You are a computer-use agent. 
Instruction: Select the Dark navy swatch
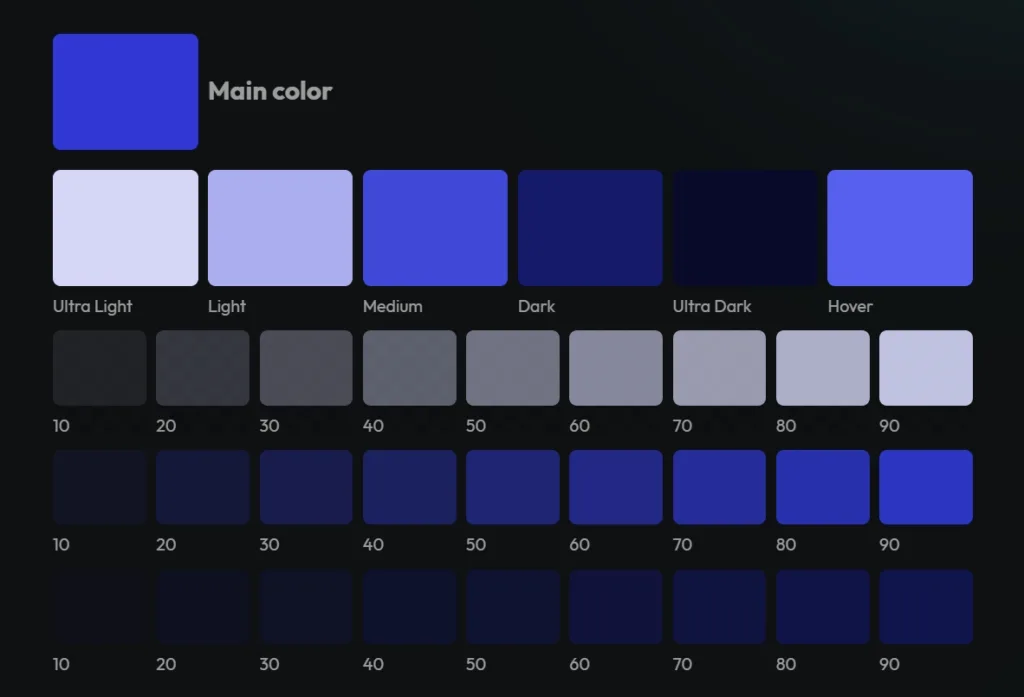click(x=590, y=228)
